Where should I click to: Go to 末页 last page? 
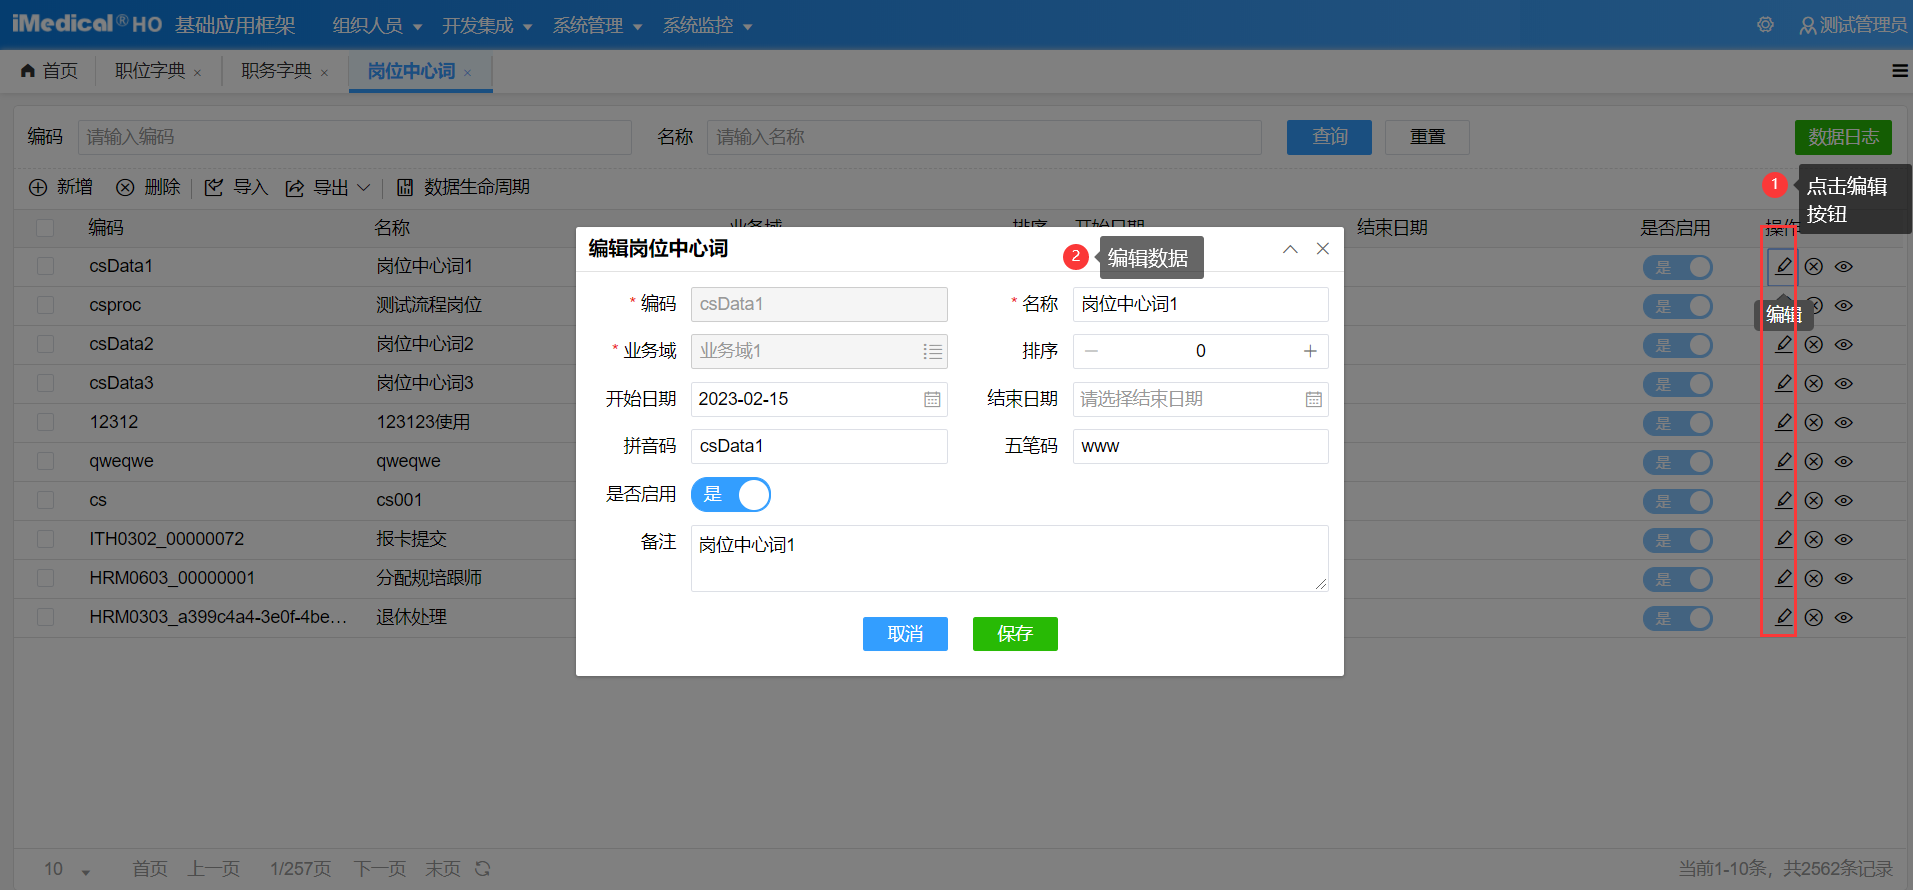tap(443, 869)
